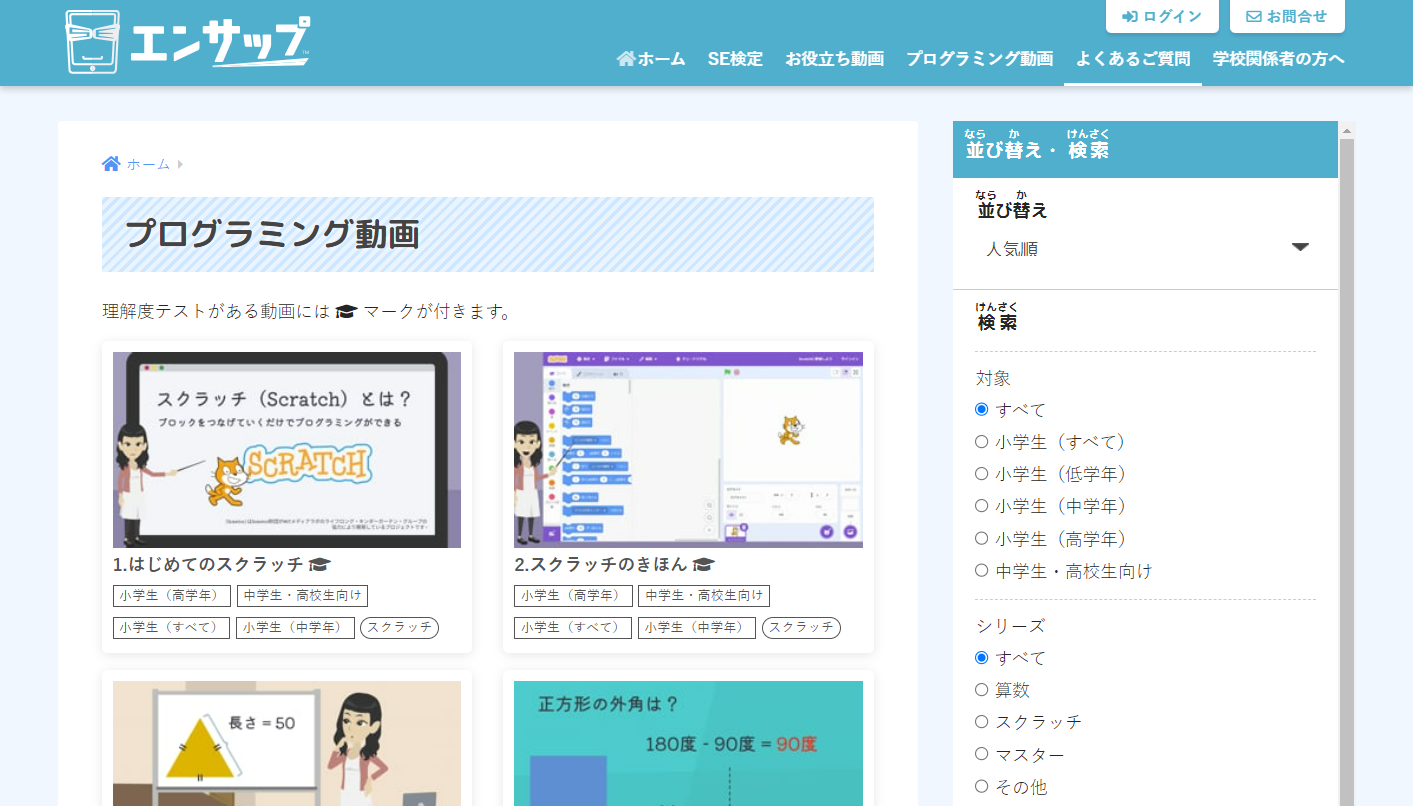
Task: Click スクラッチ tag under 1.はじめてのスクラッチ
Action: (399, 628)
